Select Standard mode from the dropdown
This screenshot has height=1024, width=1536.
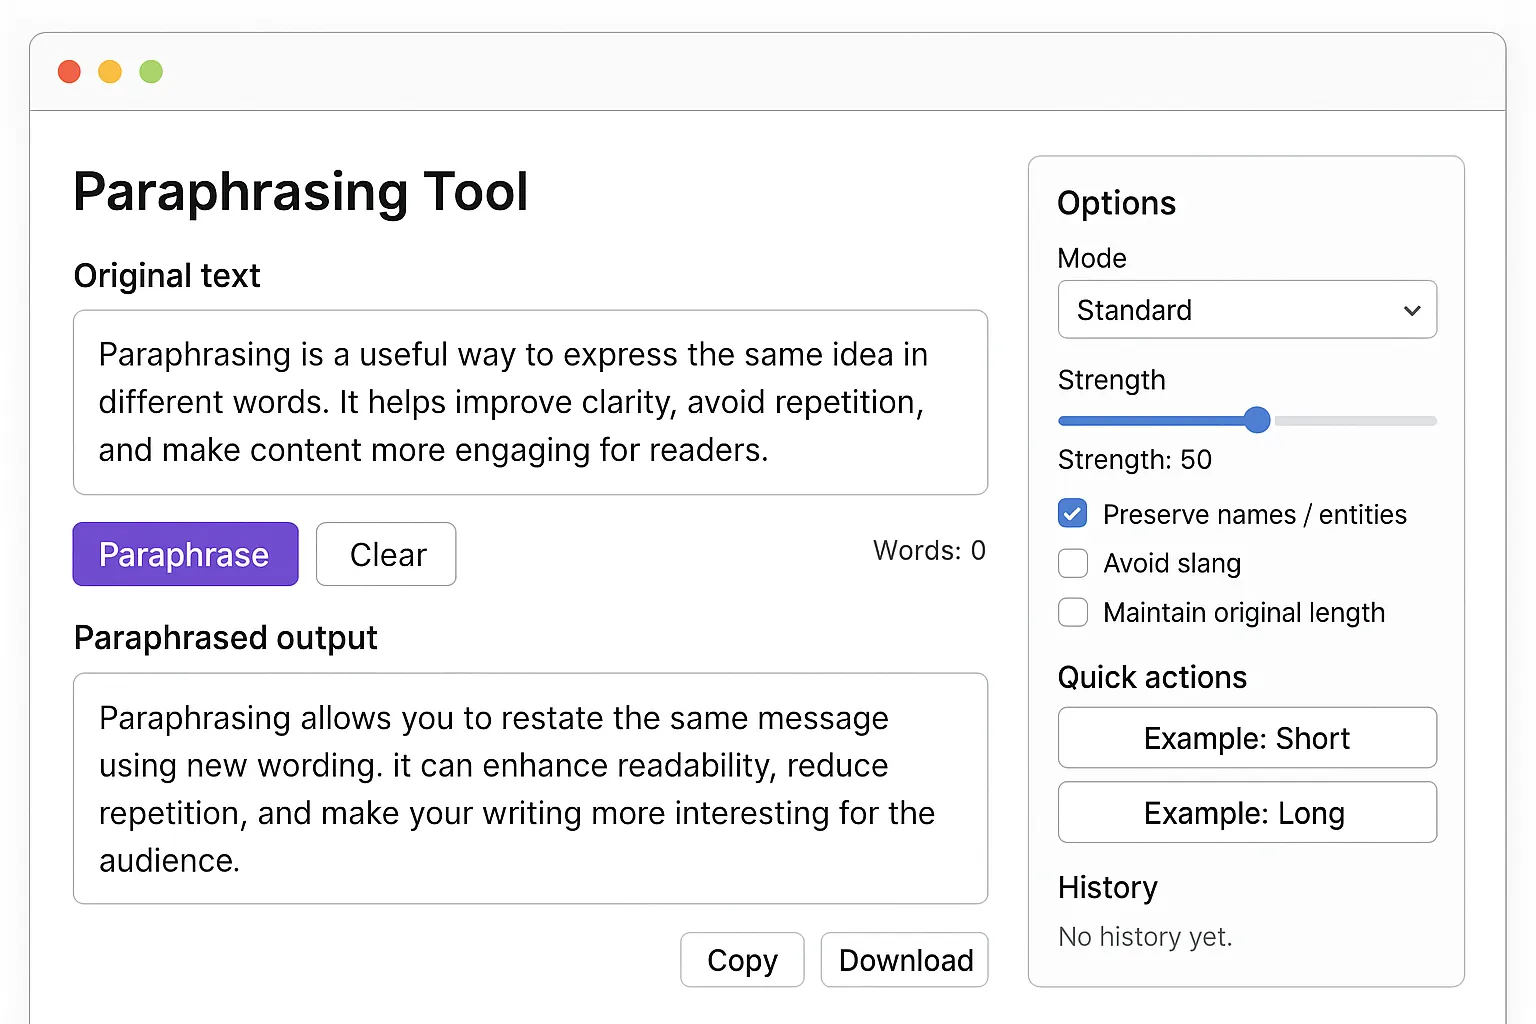pyautogui.click(x=1246, y=310)
